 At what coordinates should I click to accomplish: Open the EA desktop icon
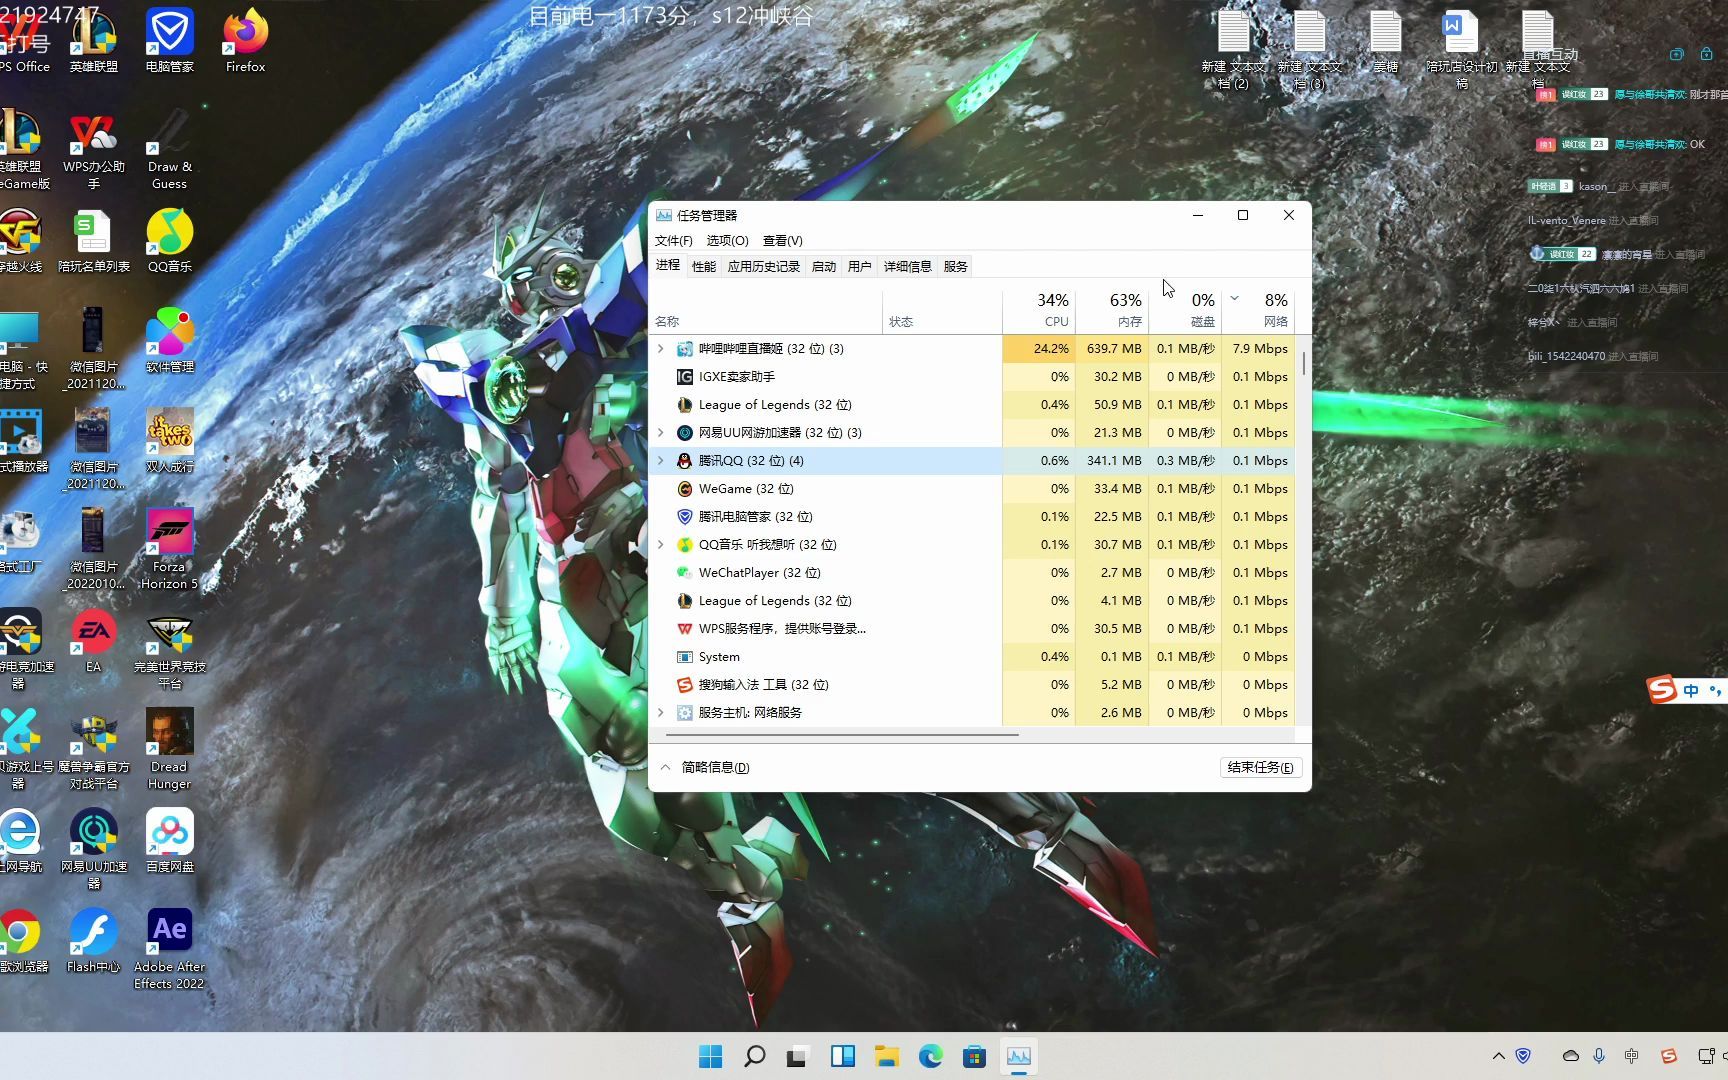pyautogui.click(x=94, y=640)
